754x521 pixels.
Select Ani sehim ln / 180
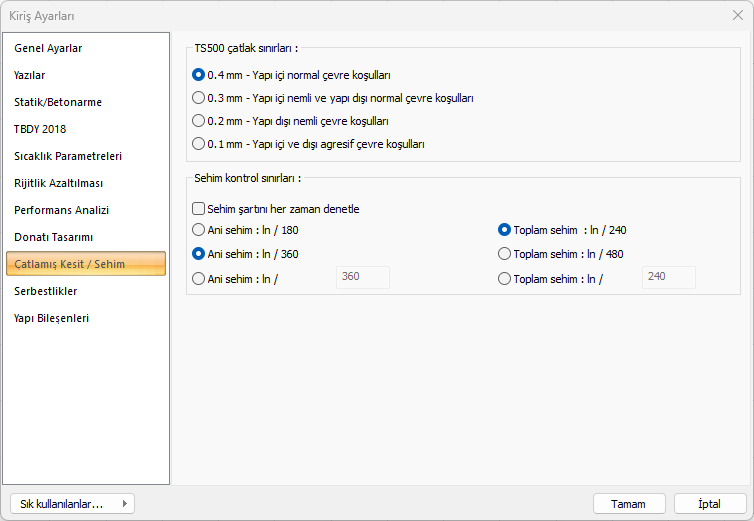[x=198, y=230]
